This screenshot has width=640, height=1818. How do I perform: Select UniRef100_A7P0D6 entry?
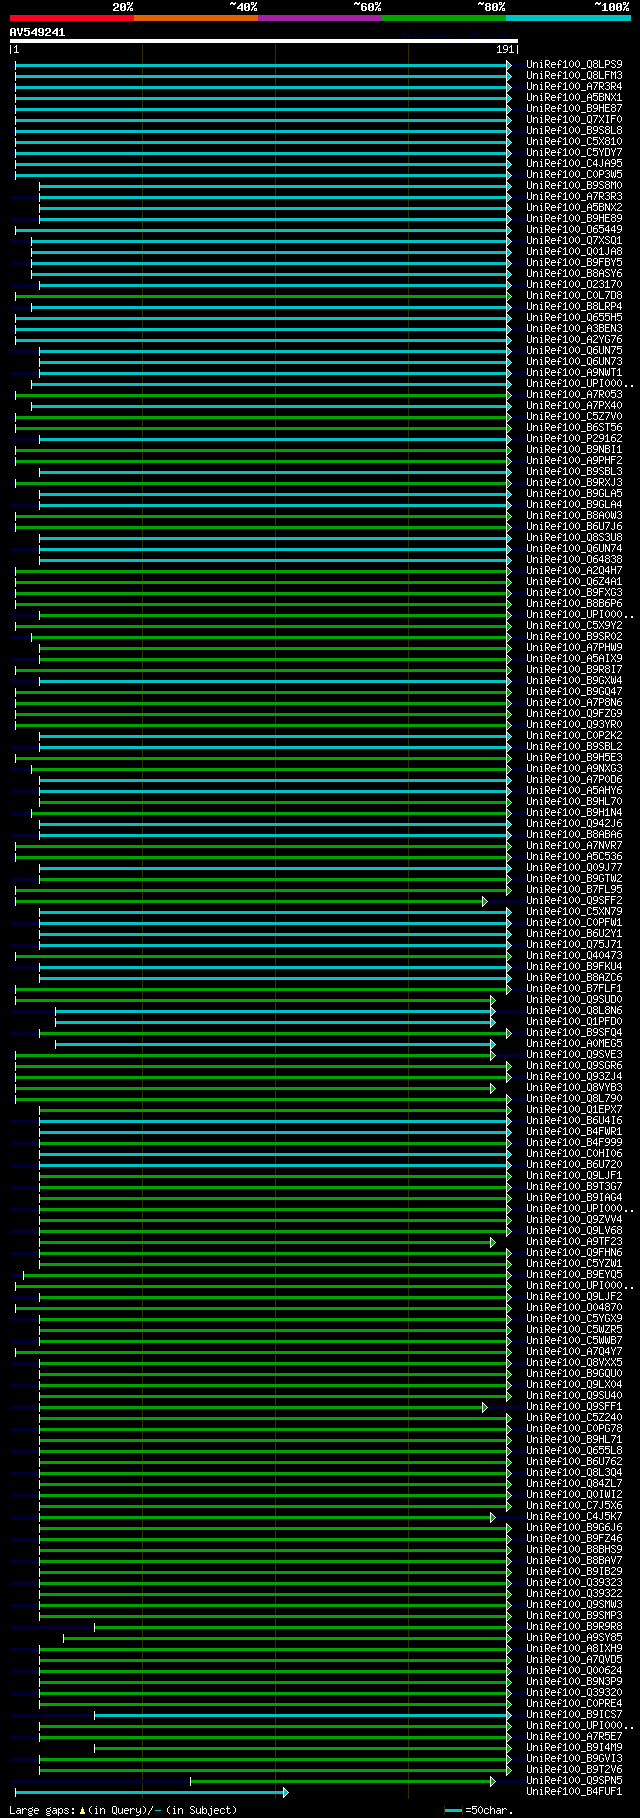[x=574, y=780]
